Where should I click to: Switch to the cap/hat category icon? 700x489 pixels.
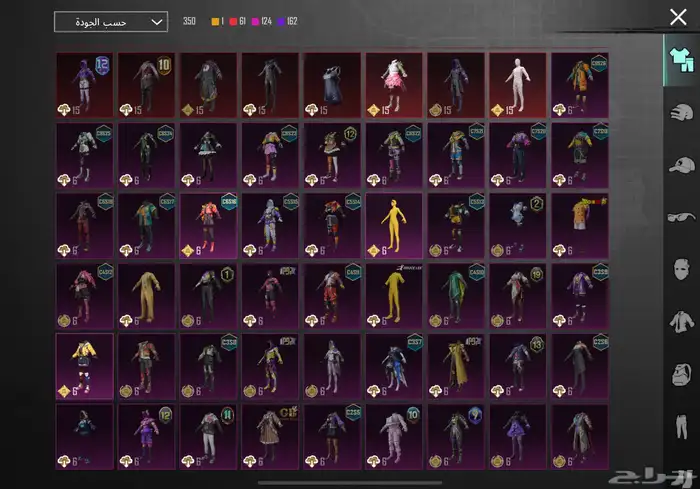tap(679, 164)
